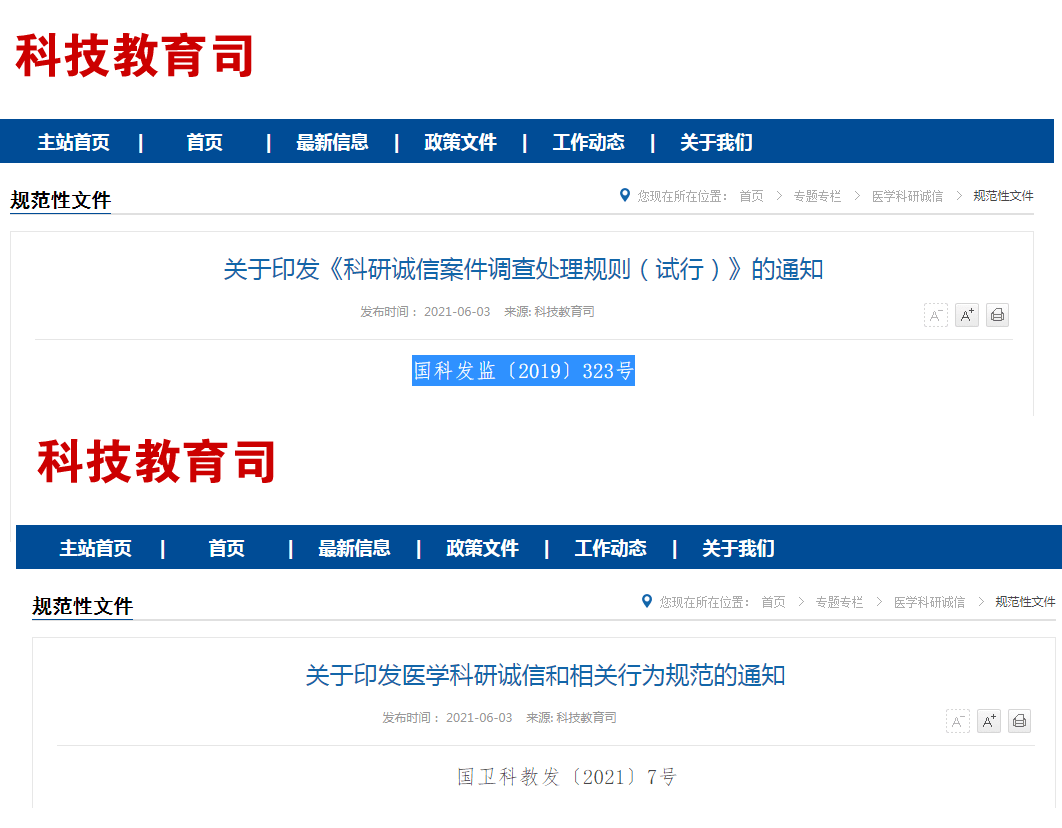This screenshot has width=1062, height=828.
Task: Increase font size with upper A+ icon
Action: coord(967,315)
